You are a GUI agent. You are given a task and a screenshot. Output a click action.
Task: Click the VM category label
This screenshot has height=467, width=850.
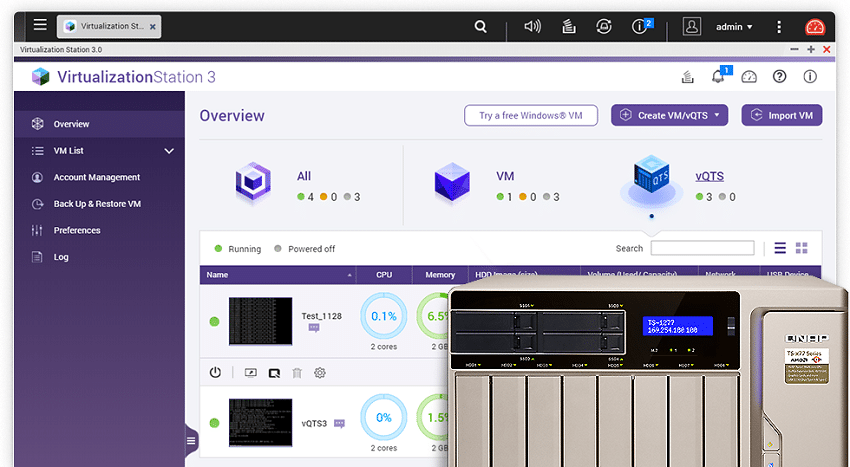click(x=505, y=176)
